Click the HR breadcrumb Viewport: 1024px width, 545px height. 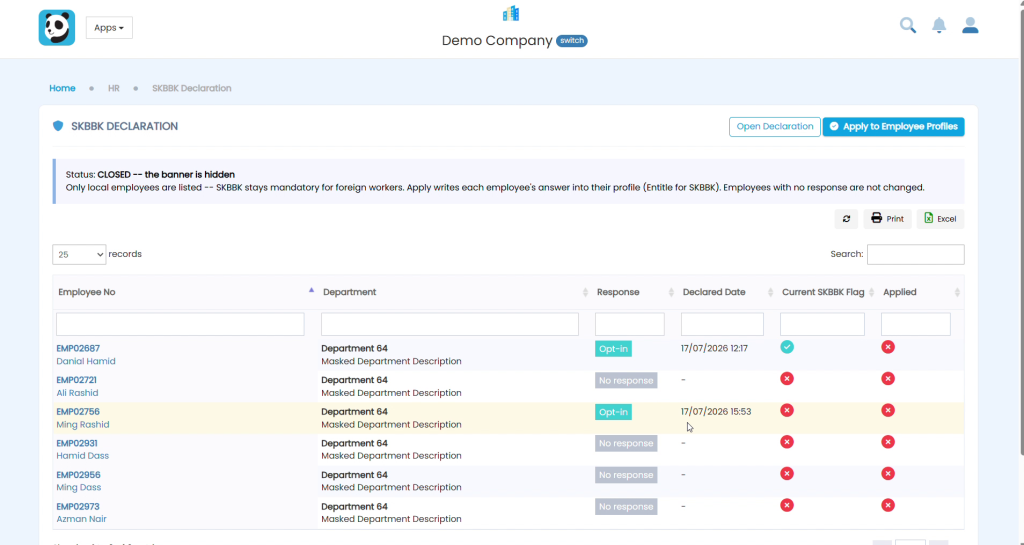(114, 88)
